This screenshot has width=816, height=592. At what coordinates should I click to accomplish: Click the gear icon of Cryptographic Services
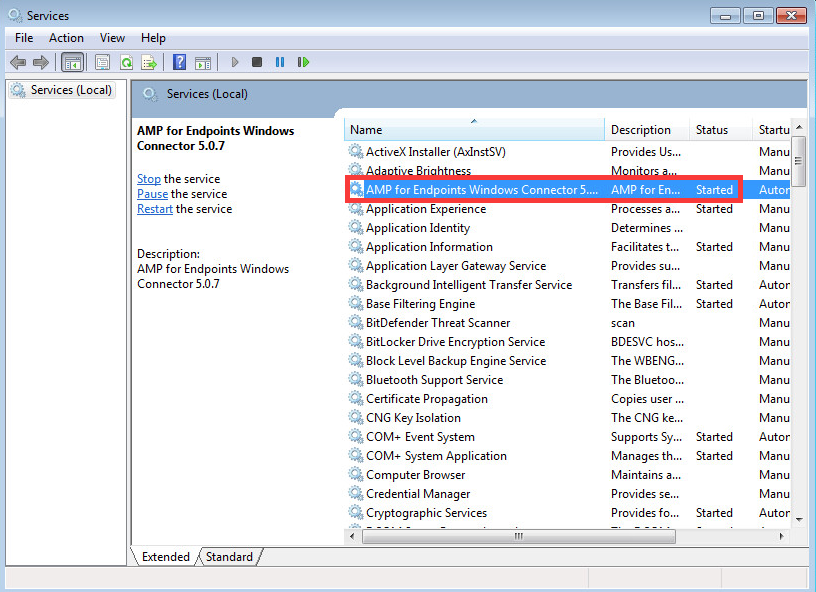coord(356,512)
